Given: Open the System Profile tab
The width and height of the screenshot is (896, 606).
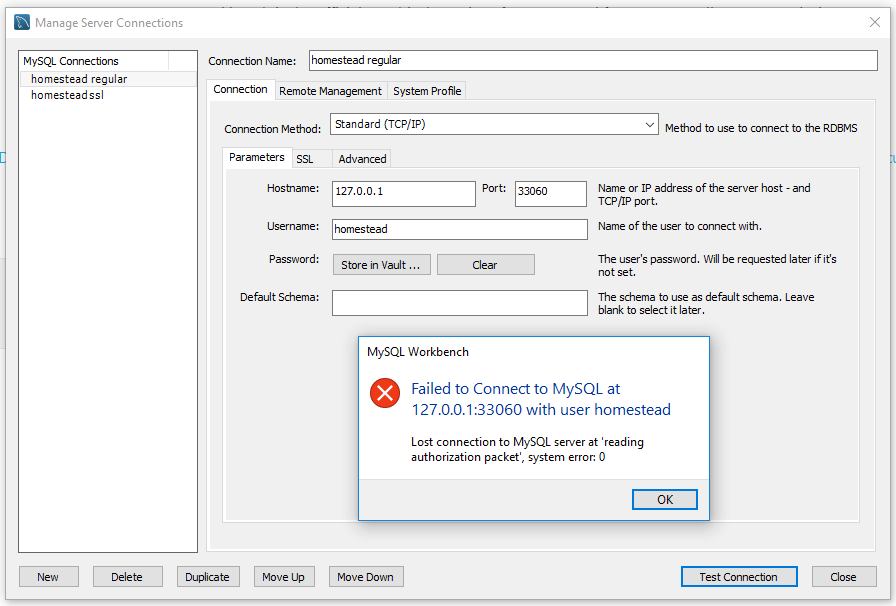Looking at the screenshot, I should 427,91.
